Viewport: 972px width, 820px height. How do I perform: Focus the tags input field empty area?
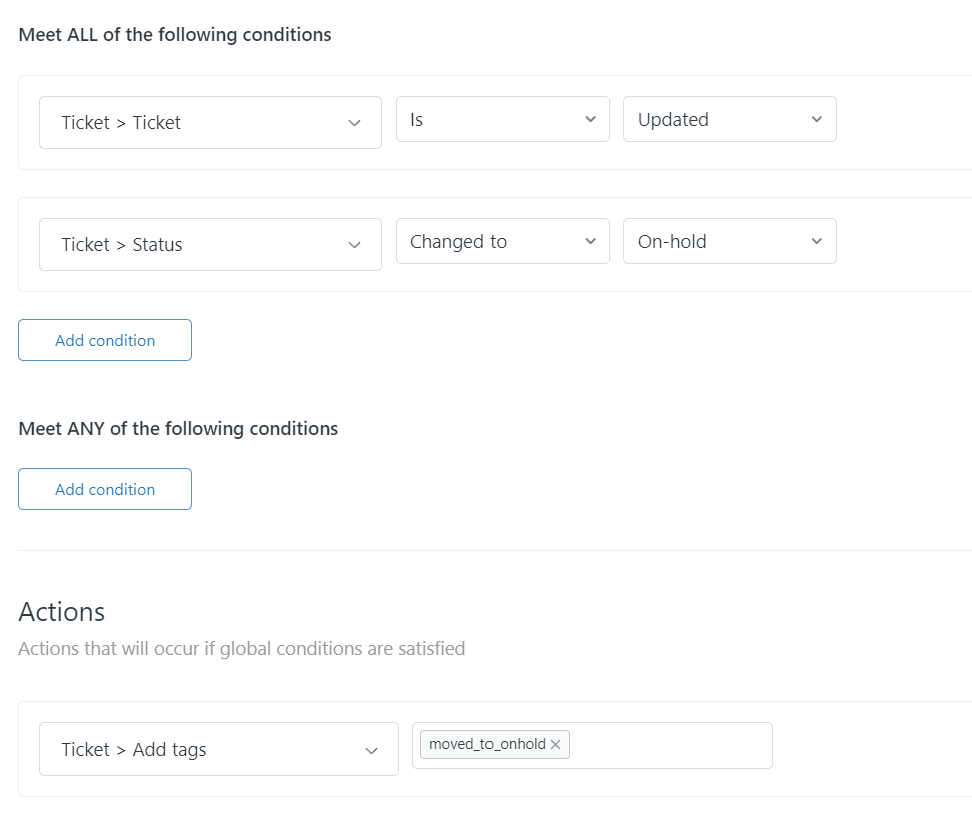670,746
